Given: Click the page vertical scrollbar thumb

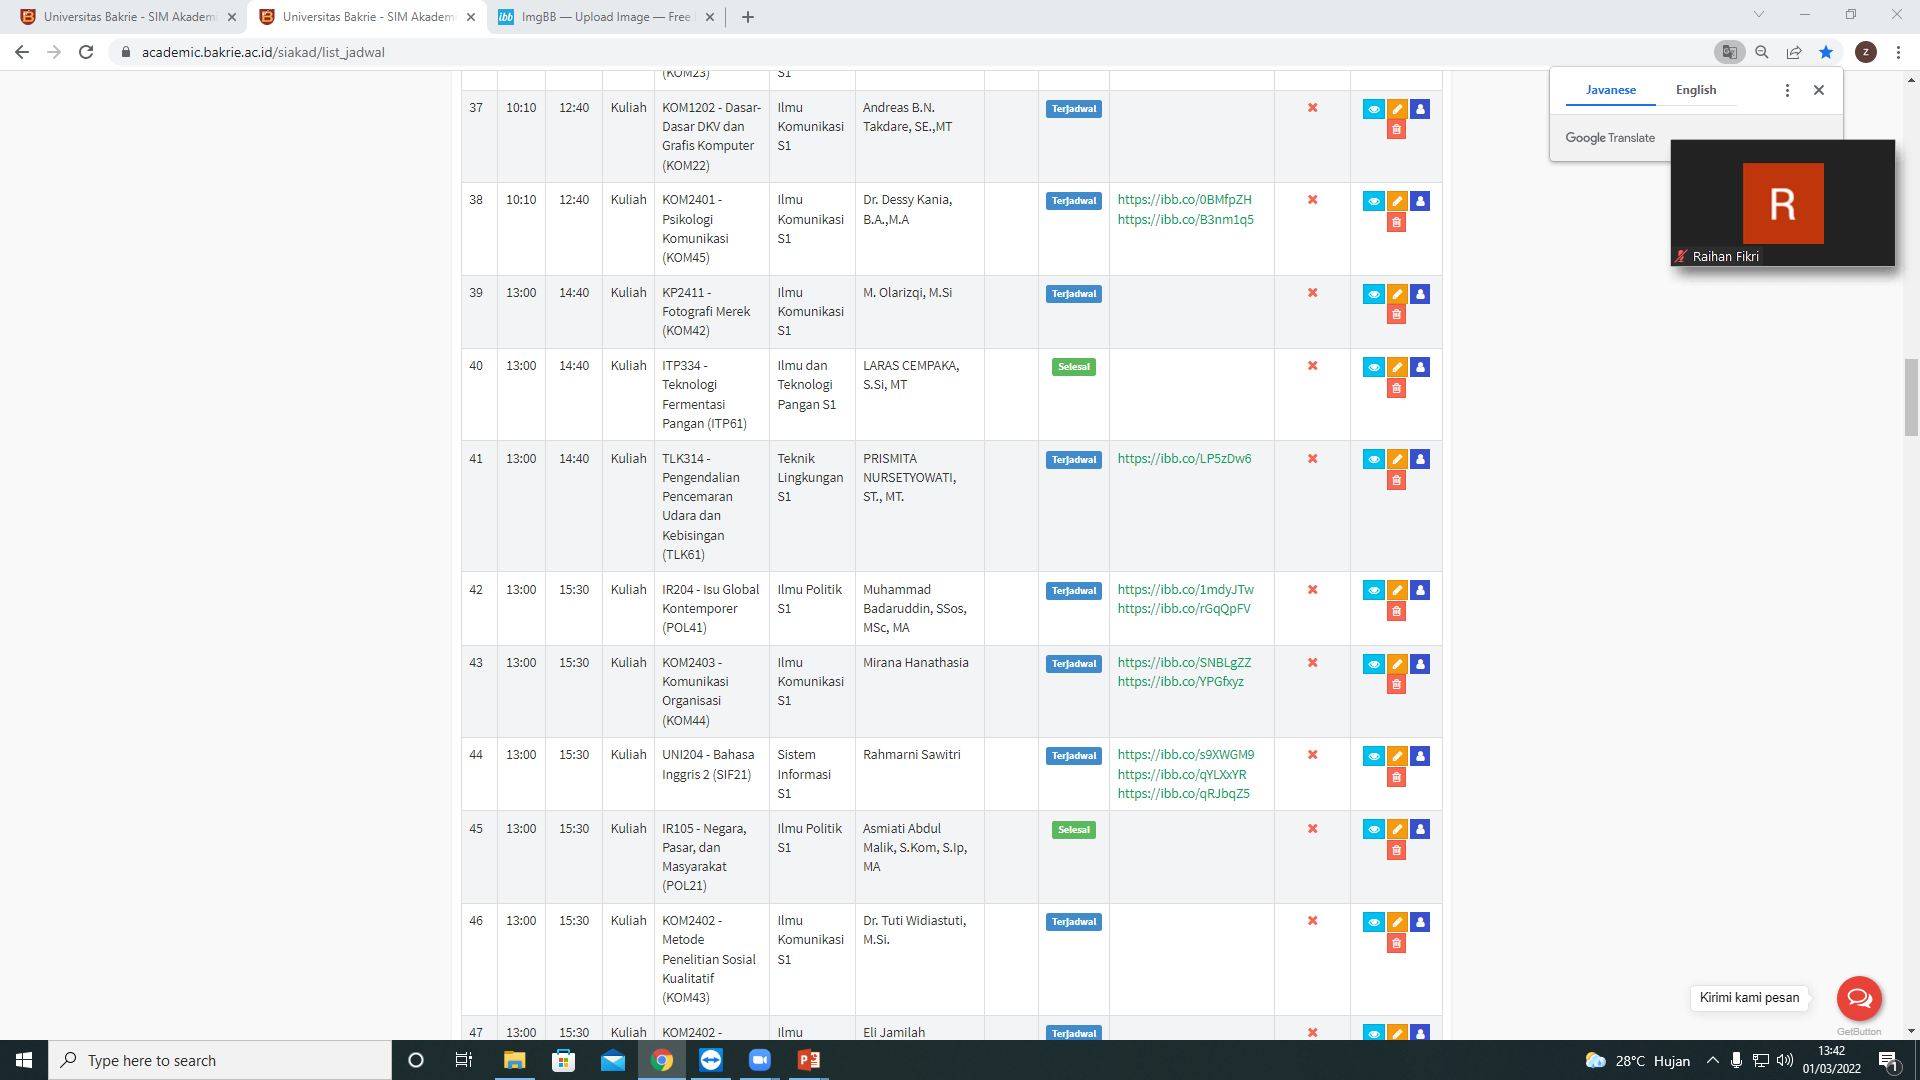Looking at the screenshot, I should point(1911,397).
